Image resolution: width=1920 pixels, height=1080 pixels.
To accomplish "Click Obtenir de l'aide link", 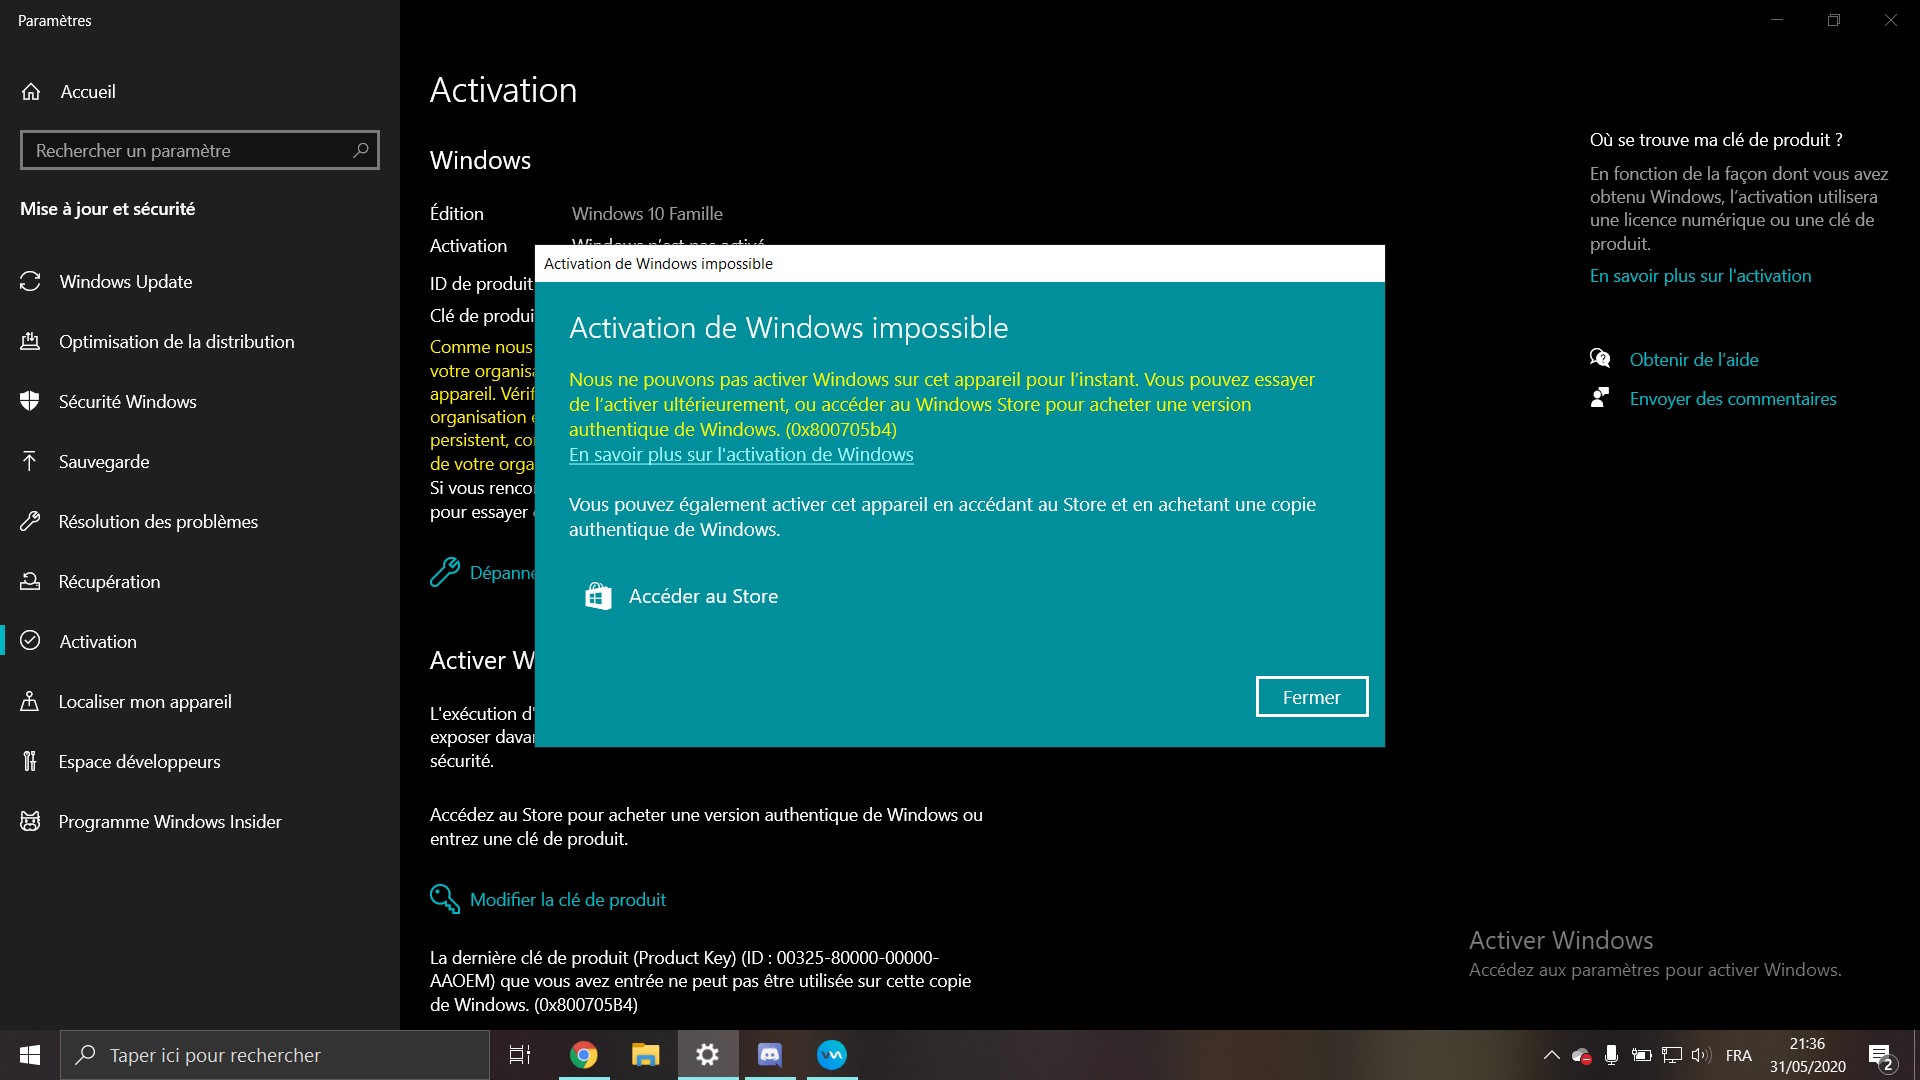I will pos(1693,360).
